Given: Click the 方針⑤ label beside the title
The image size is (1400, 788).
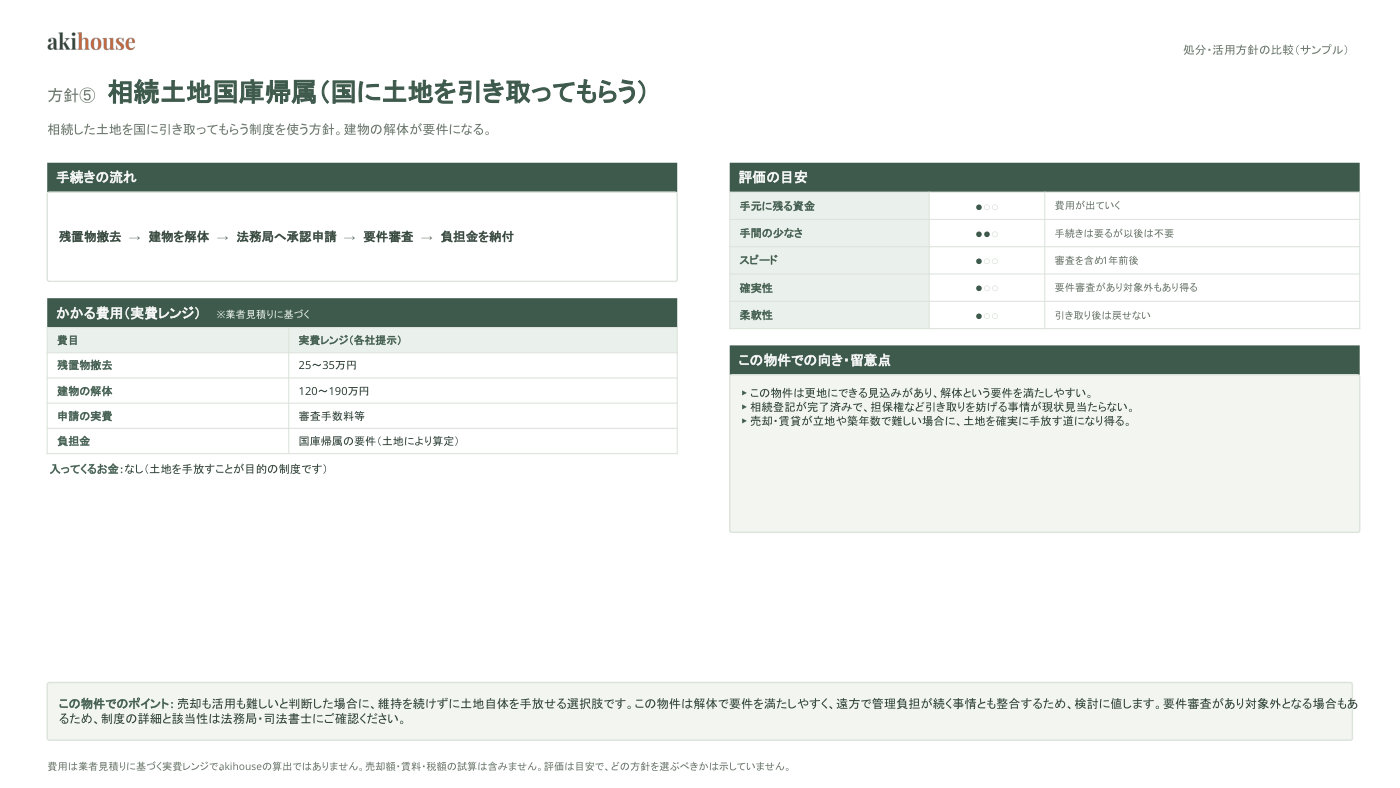Looking at the screenshot, I should [71, 95].
